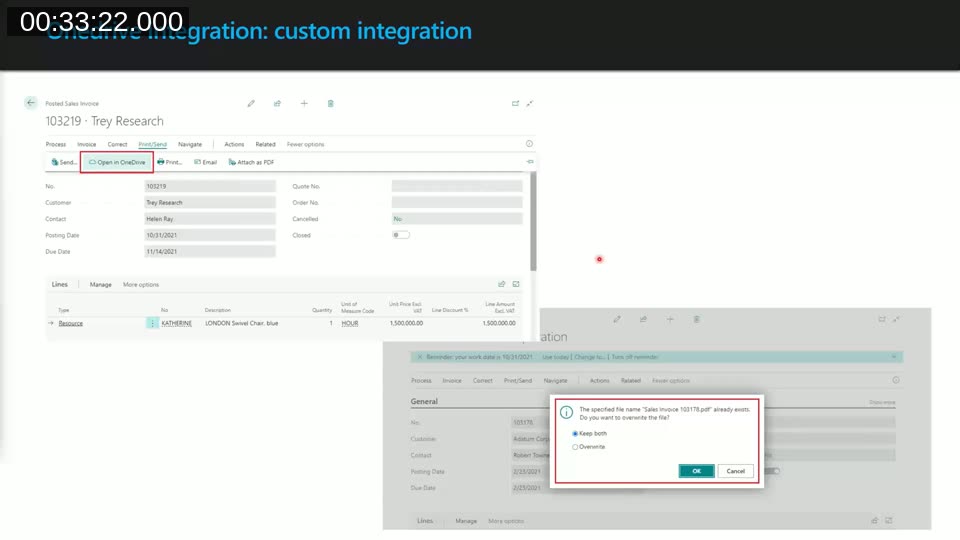Click the Send action
The image size is (960, 540).
click(x=64, y=162)
